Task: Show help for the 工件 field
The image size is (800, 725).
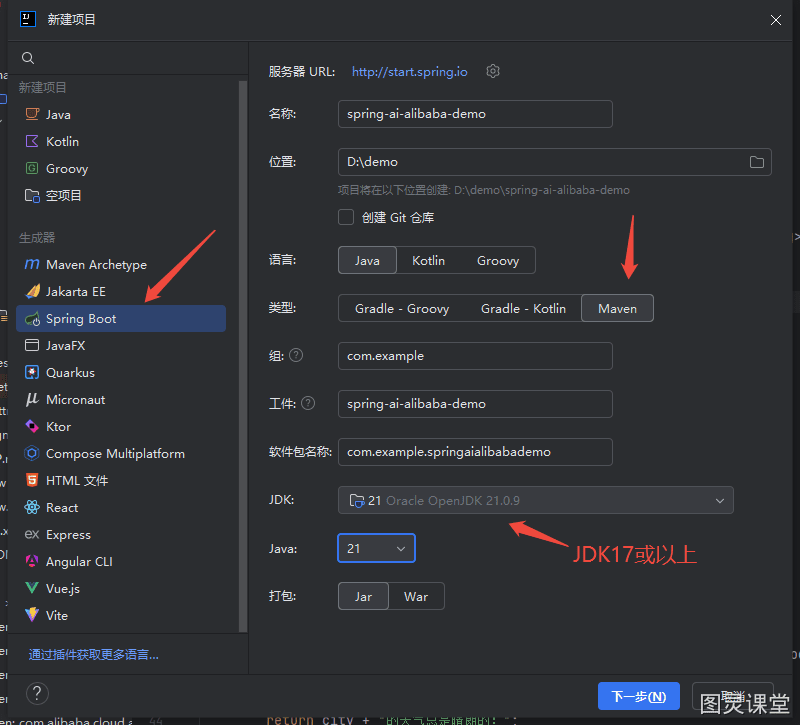Action: click(x=308, y=404)
